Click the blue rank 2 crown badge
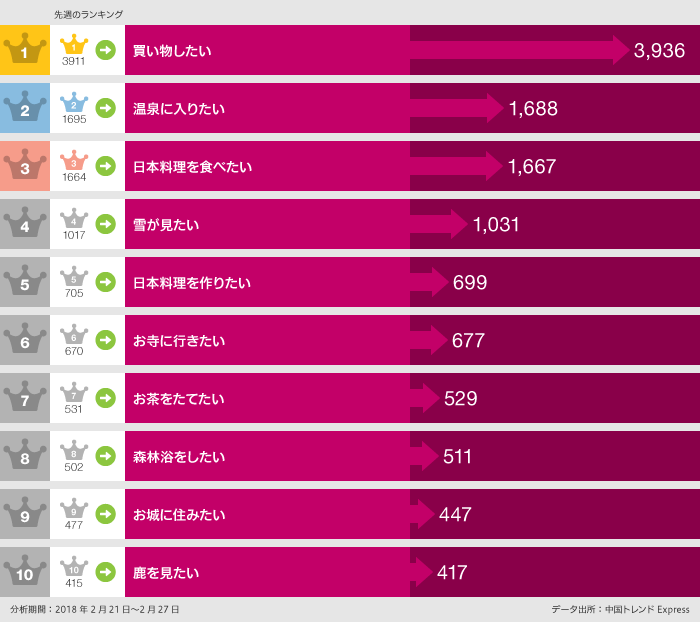 25,108
